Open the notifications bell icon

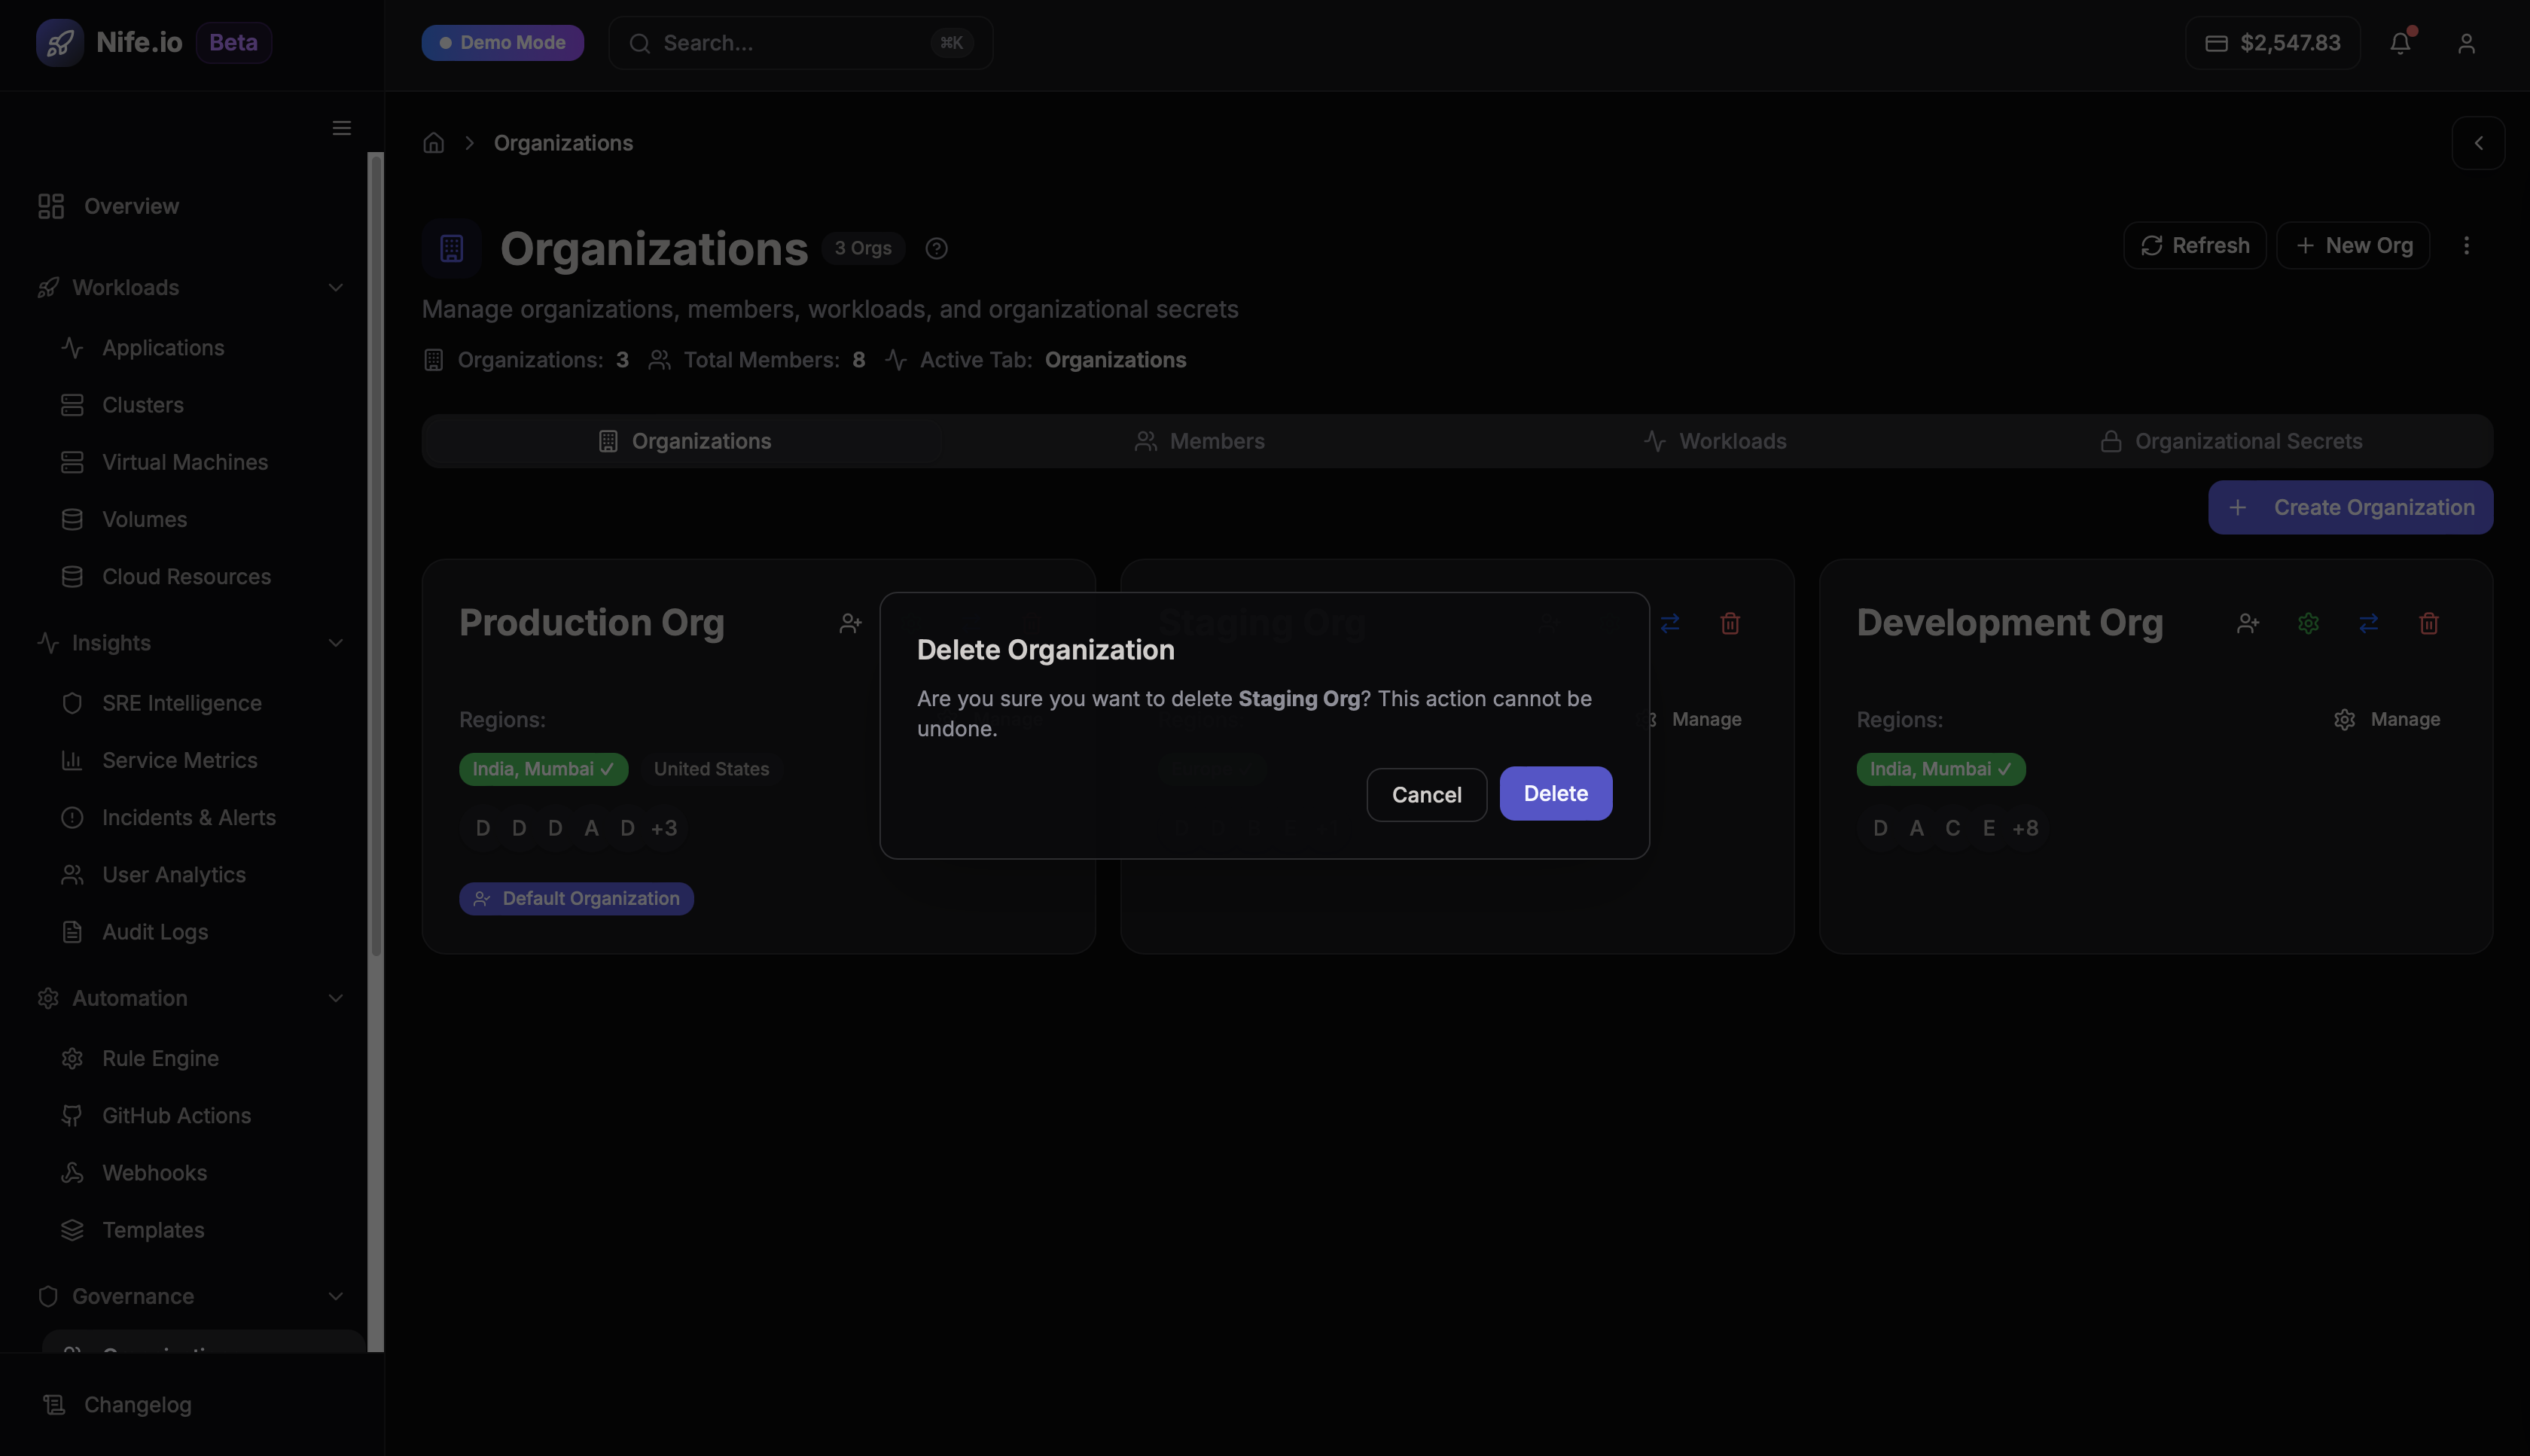pyautogui.click(x=2401, y=42)
